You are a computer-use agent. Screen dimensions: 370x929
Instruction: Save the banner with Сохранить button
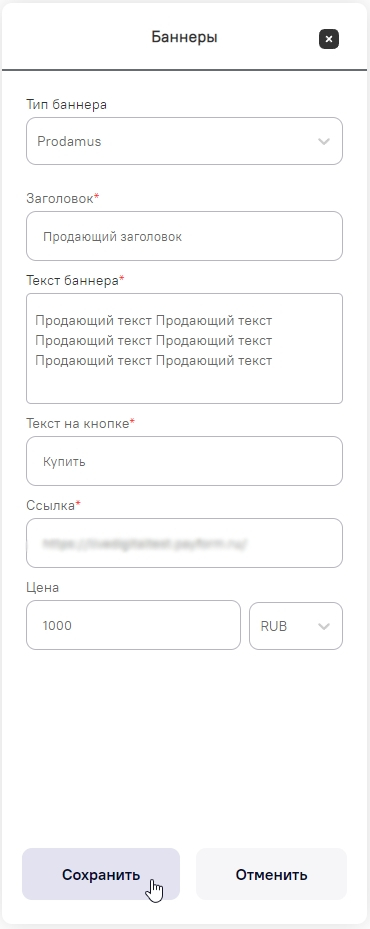click(101, 874)
